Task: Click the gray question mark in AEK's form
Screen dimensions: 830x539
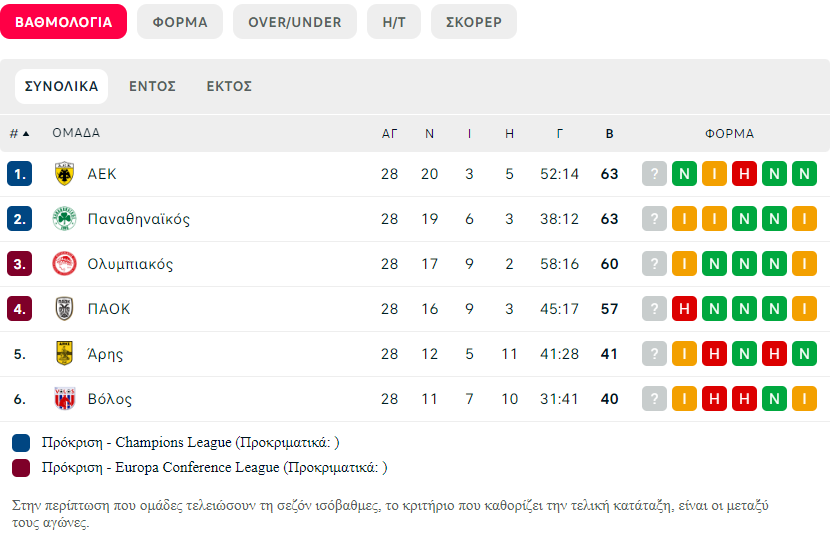Action: point(654,174)
